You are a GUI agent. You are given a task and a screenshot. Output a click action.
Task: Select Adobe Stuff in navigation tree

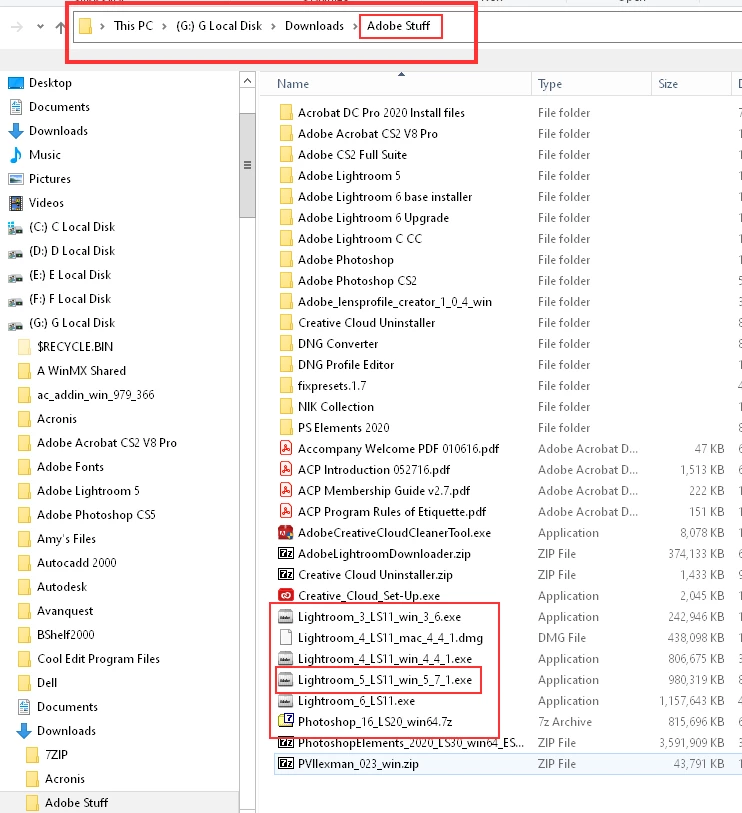76,803
